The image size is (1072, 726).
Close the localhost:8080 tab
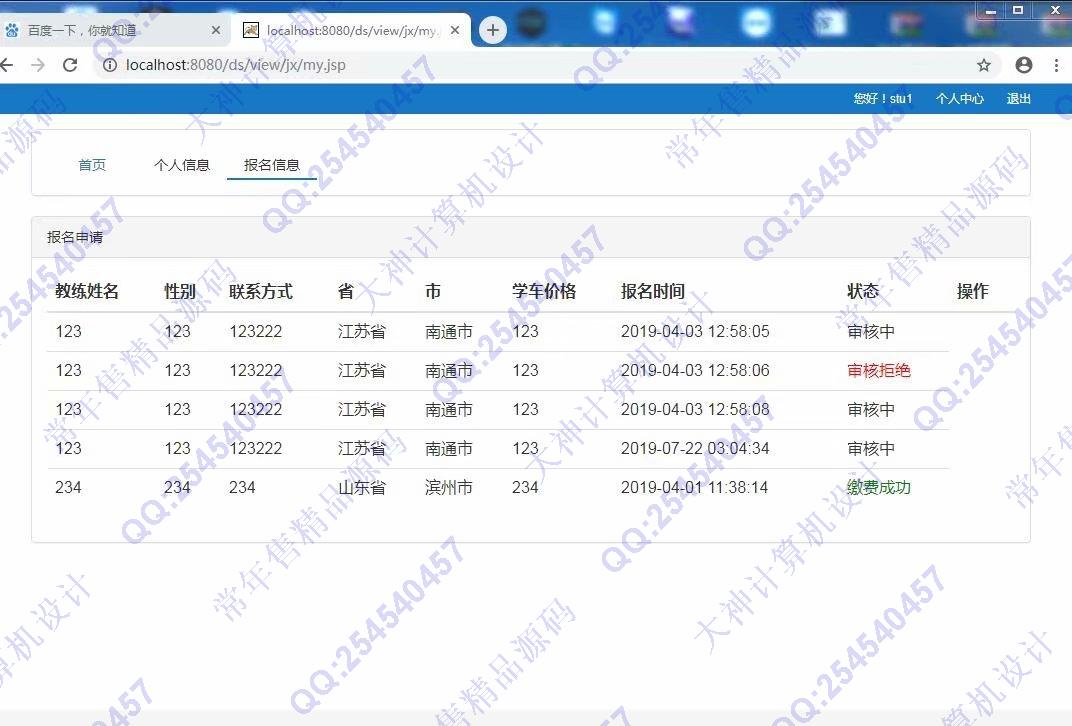[455, 30]
